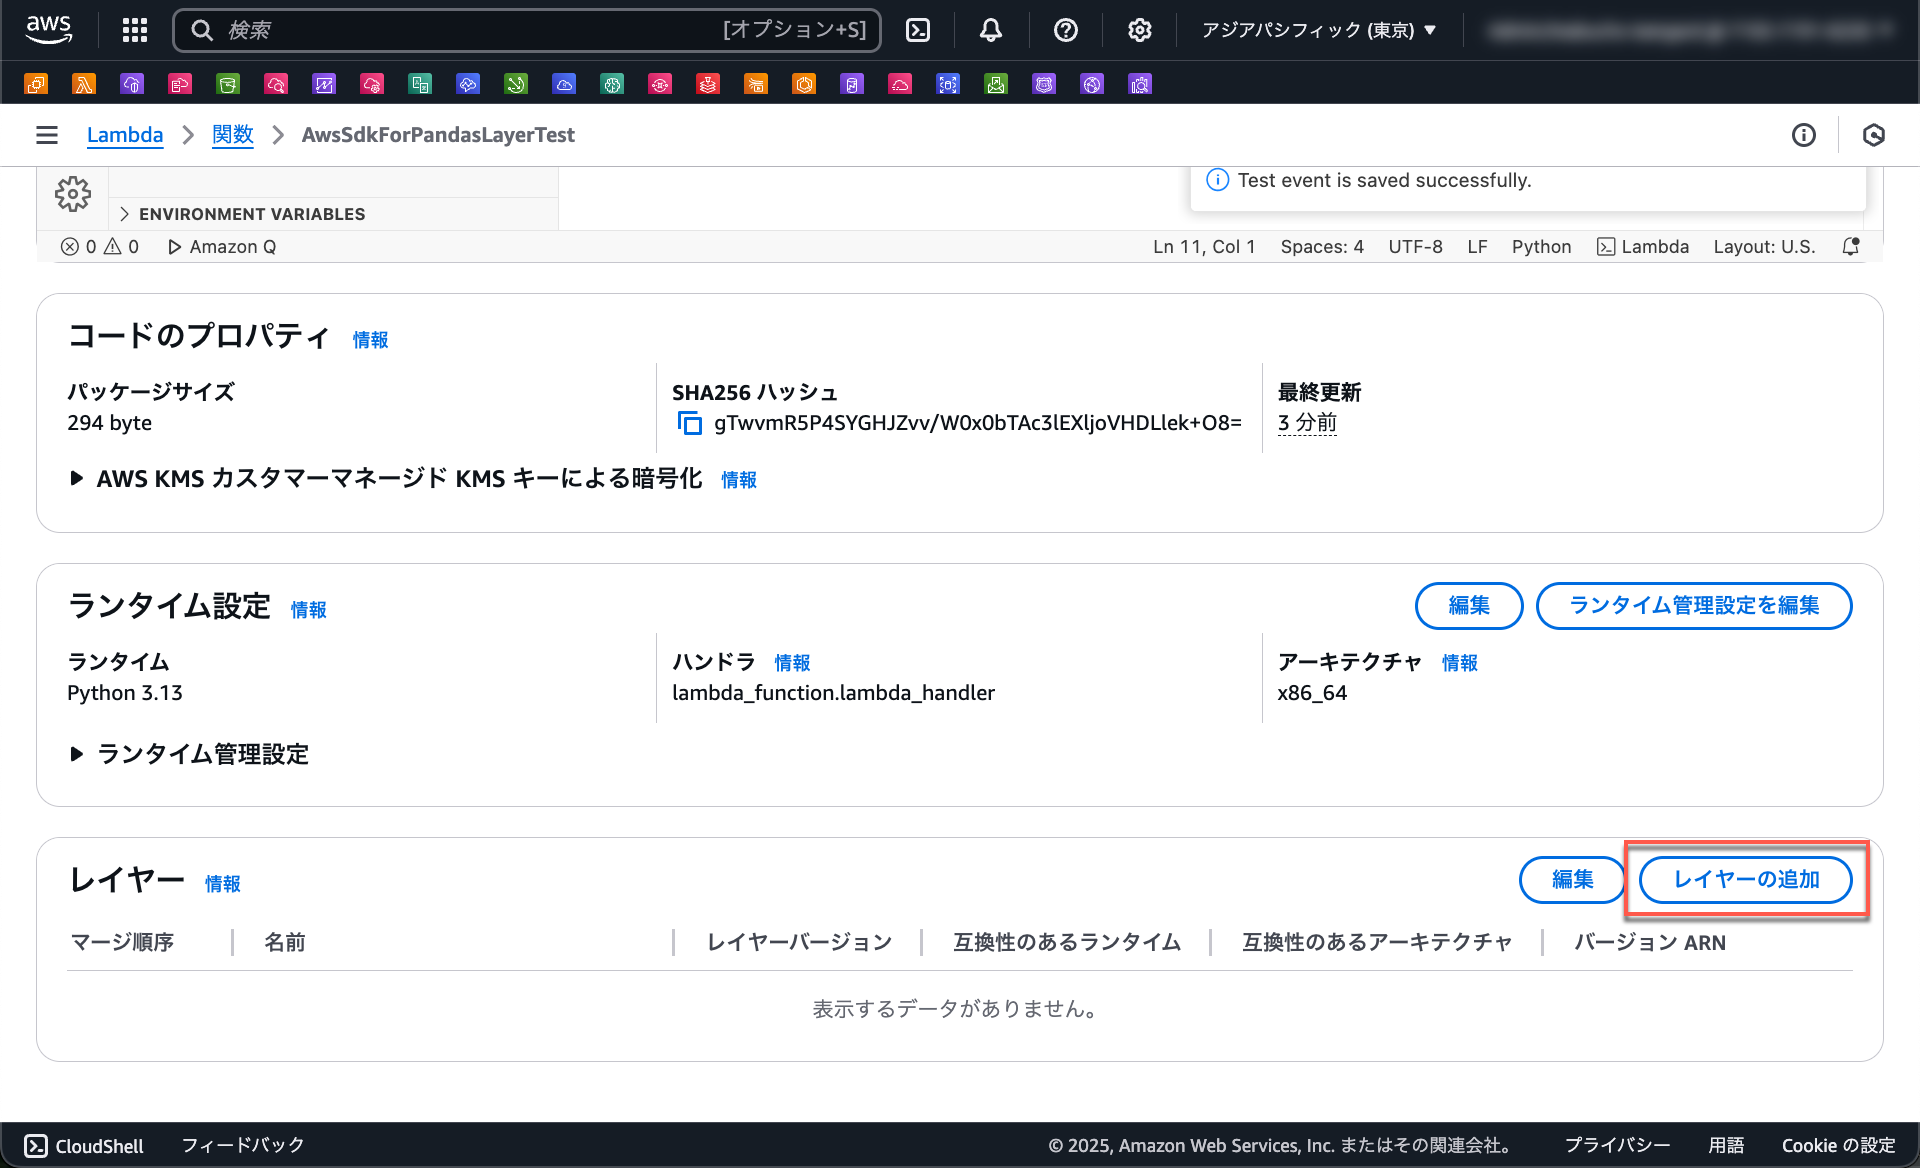Open the AWS services grid menu

click(x=134, y=30)
